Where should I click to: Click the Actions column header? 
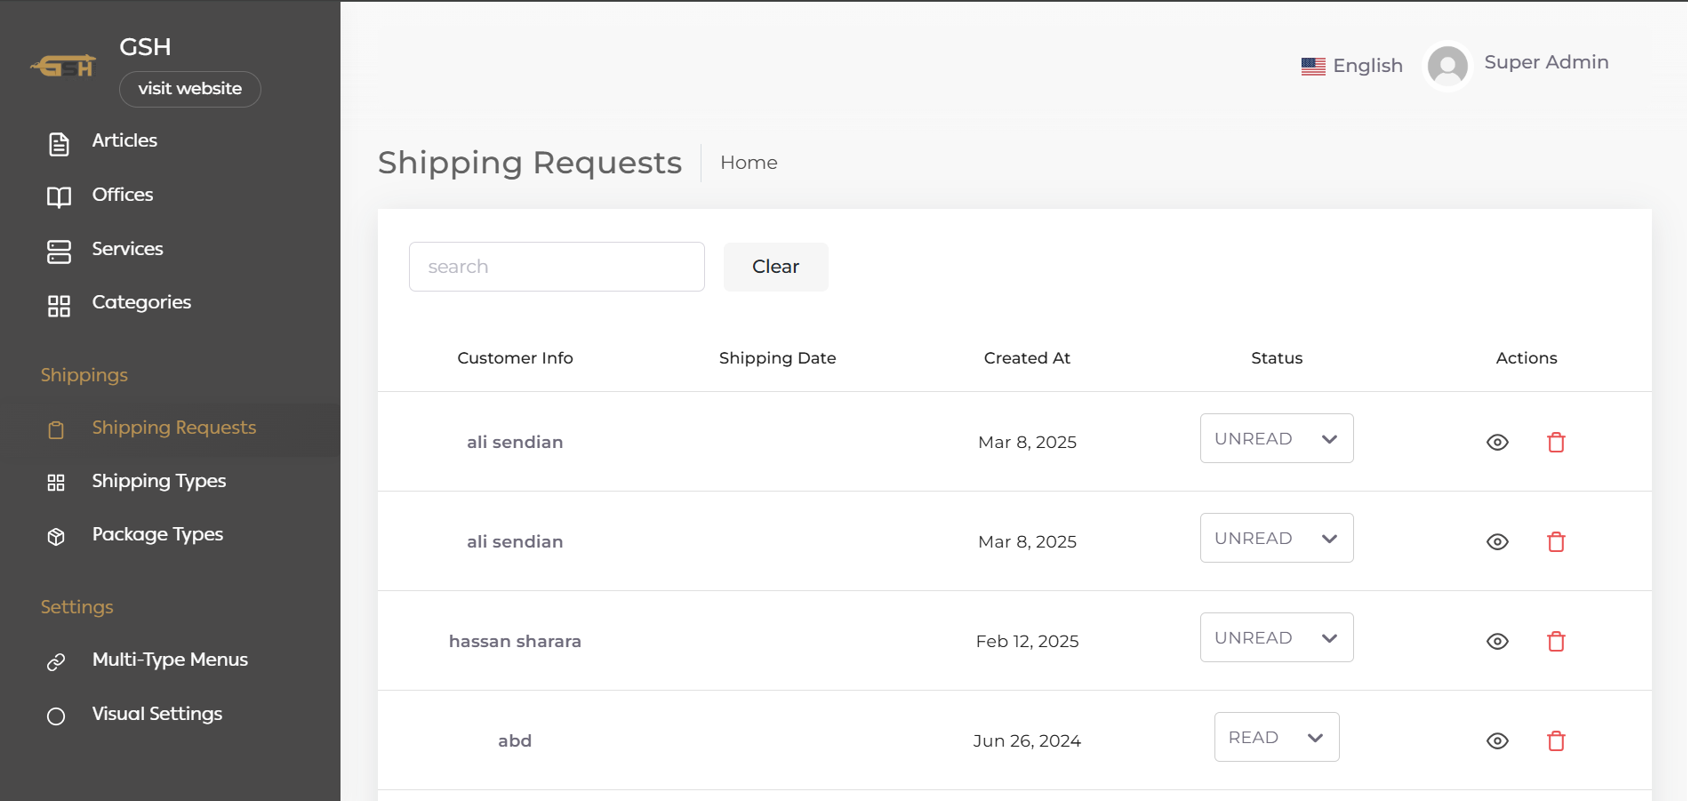click(x=1526, y=358)
